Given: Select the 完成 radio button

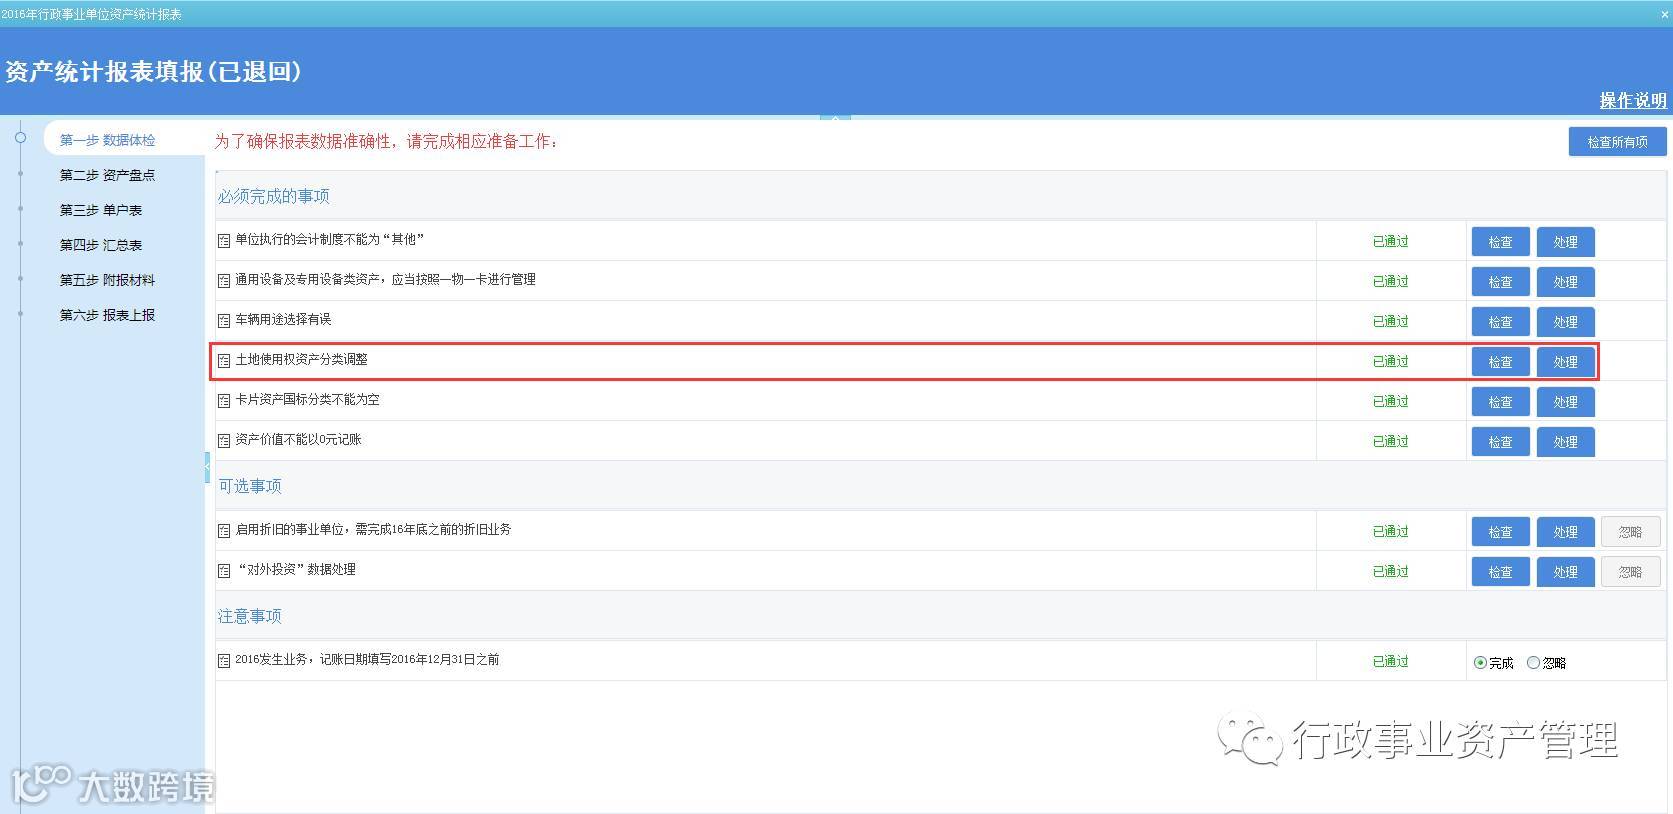Looking at the screenshot, I should pos(1480,663).
